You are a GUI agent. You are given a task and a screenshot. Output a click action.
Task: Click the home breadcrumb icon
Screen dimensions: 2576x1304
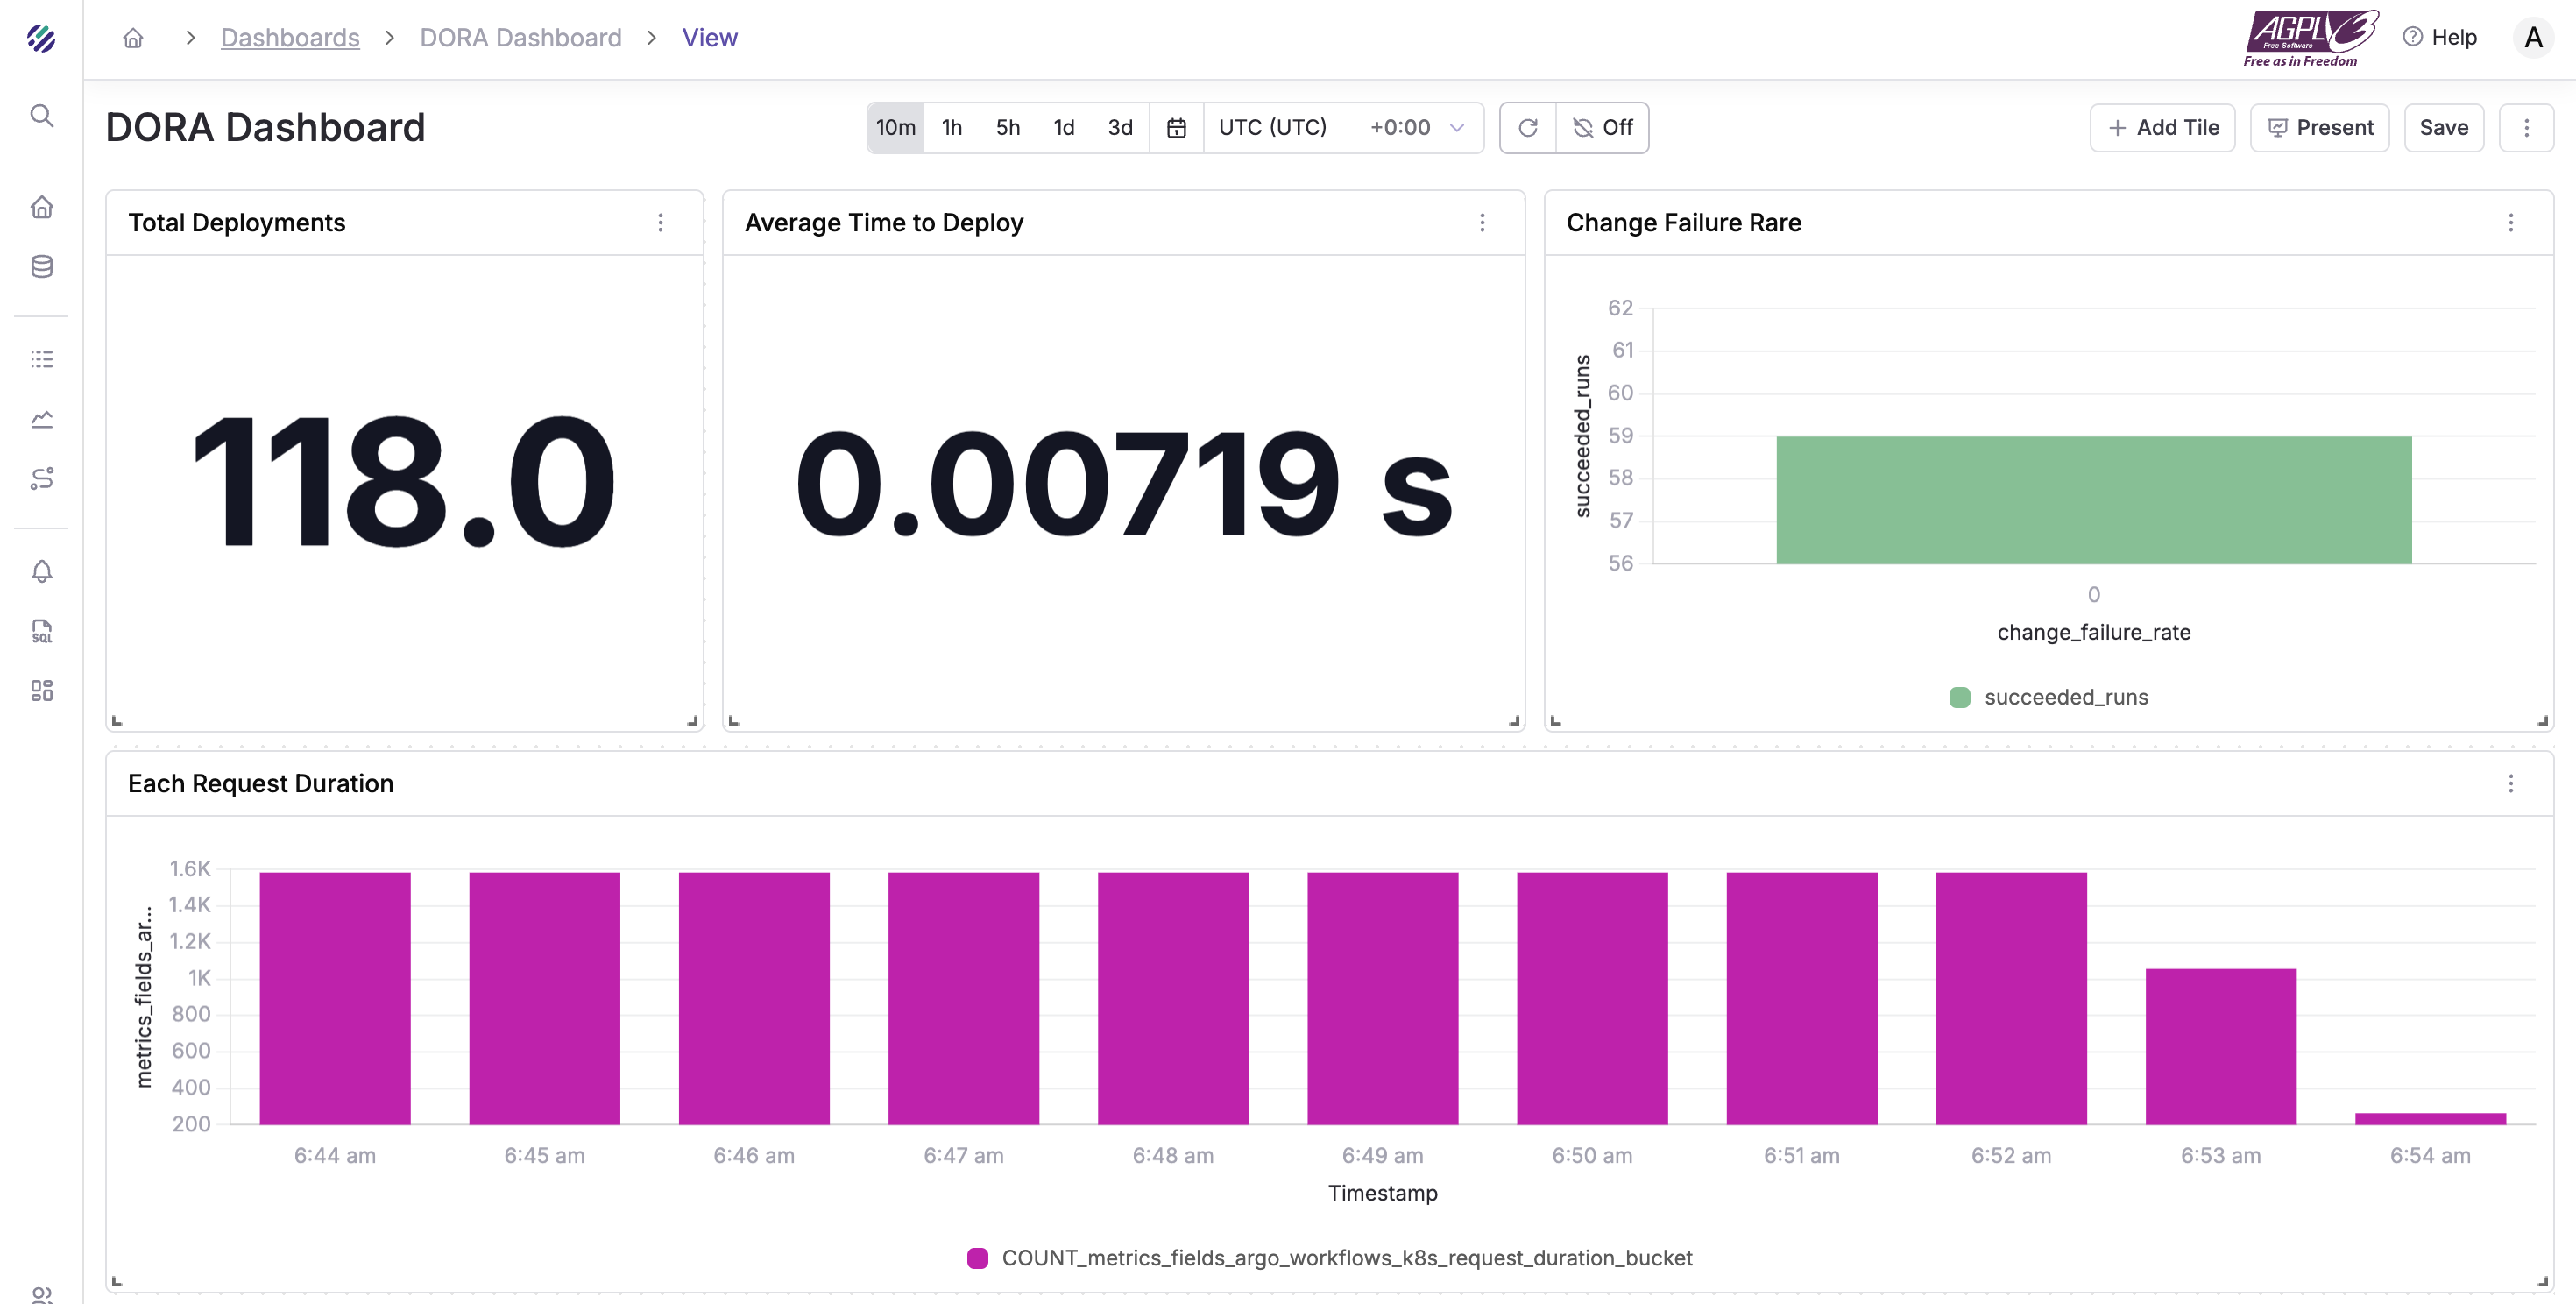point(133,38)
